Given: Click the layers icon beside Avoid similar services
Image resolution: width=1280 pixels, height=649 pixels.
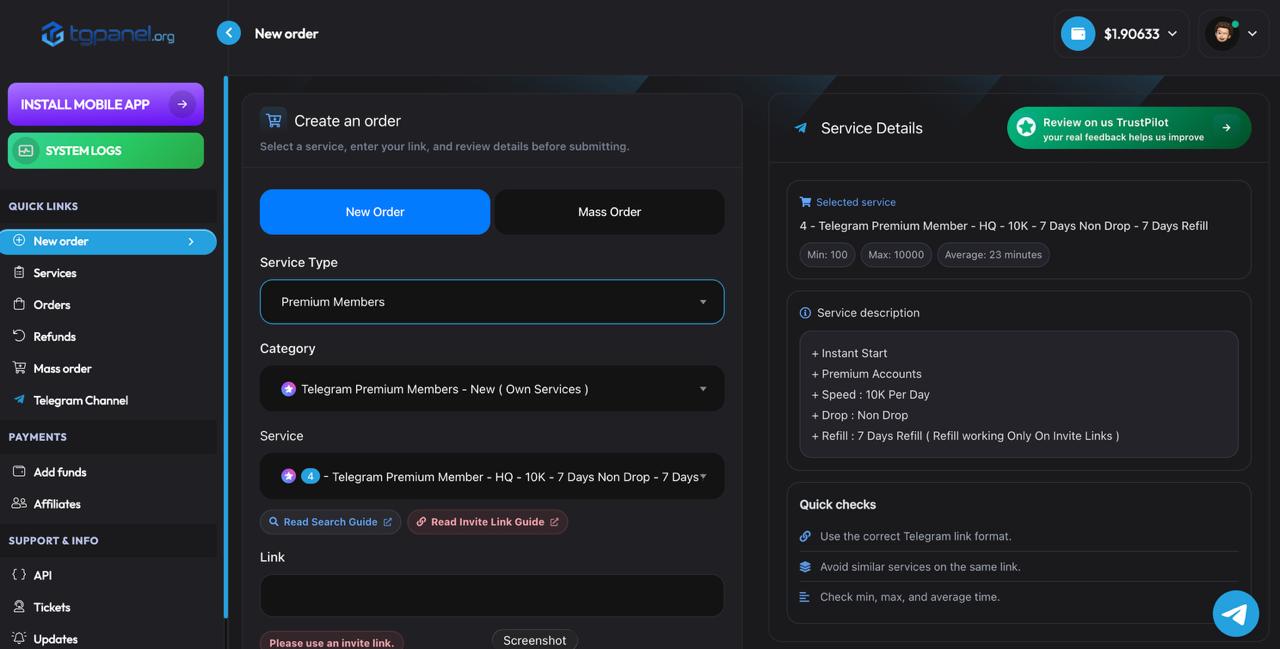Looking at the screenshot, I should pyautogui.click(x=805, y=567).
